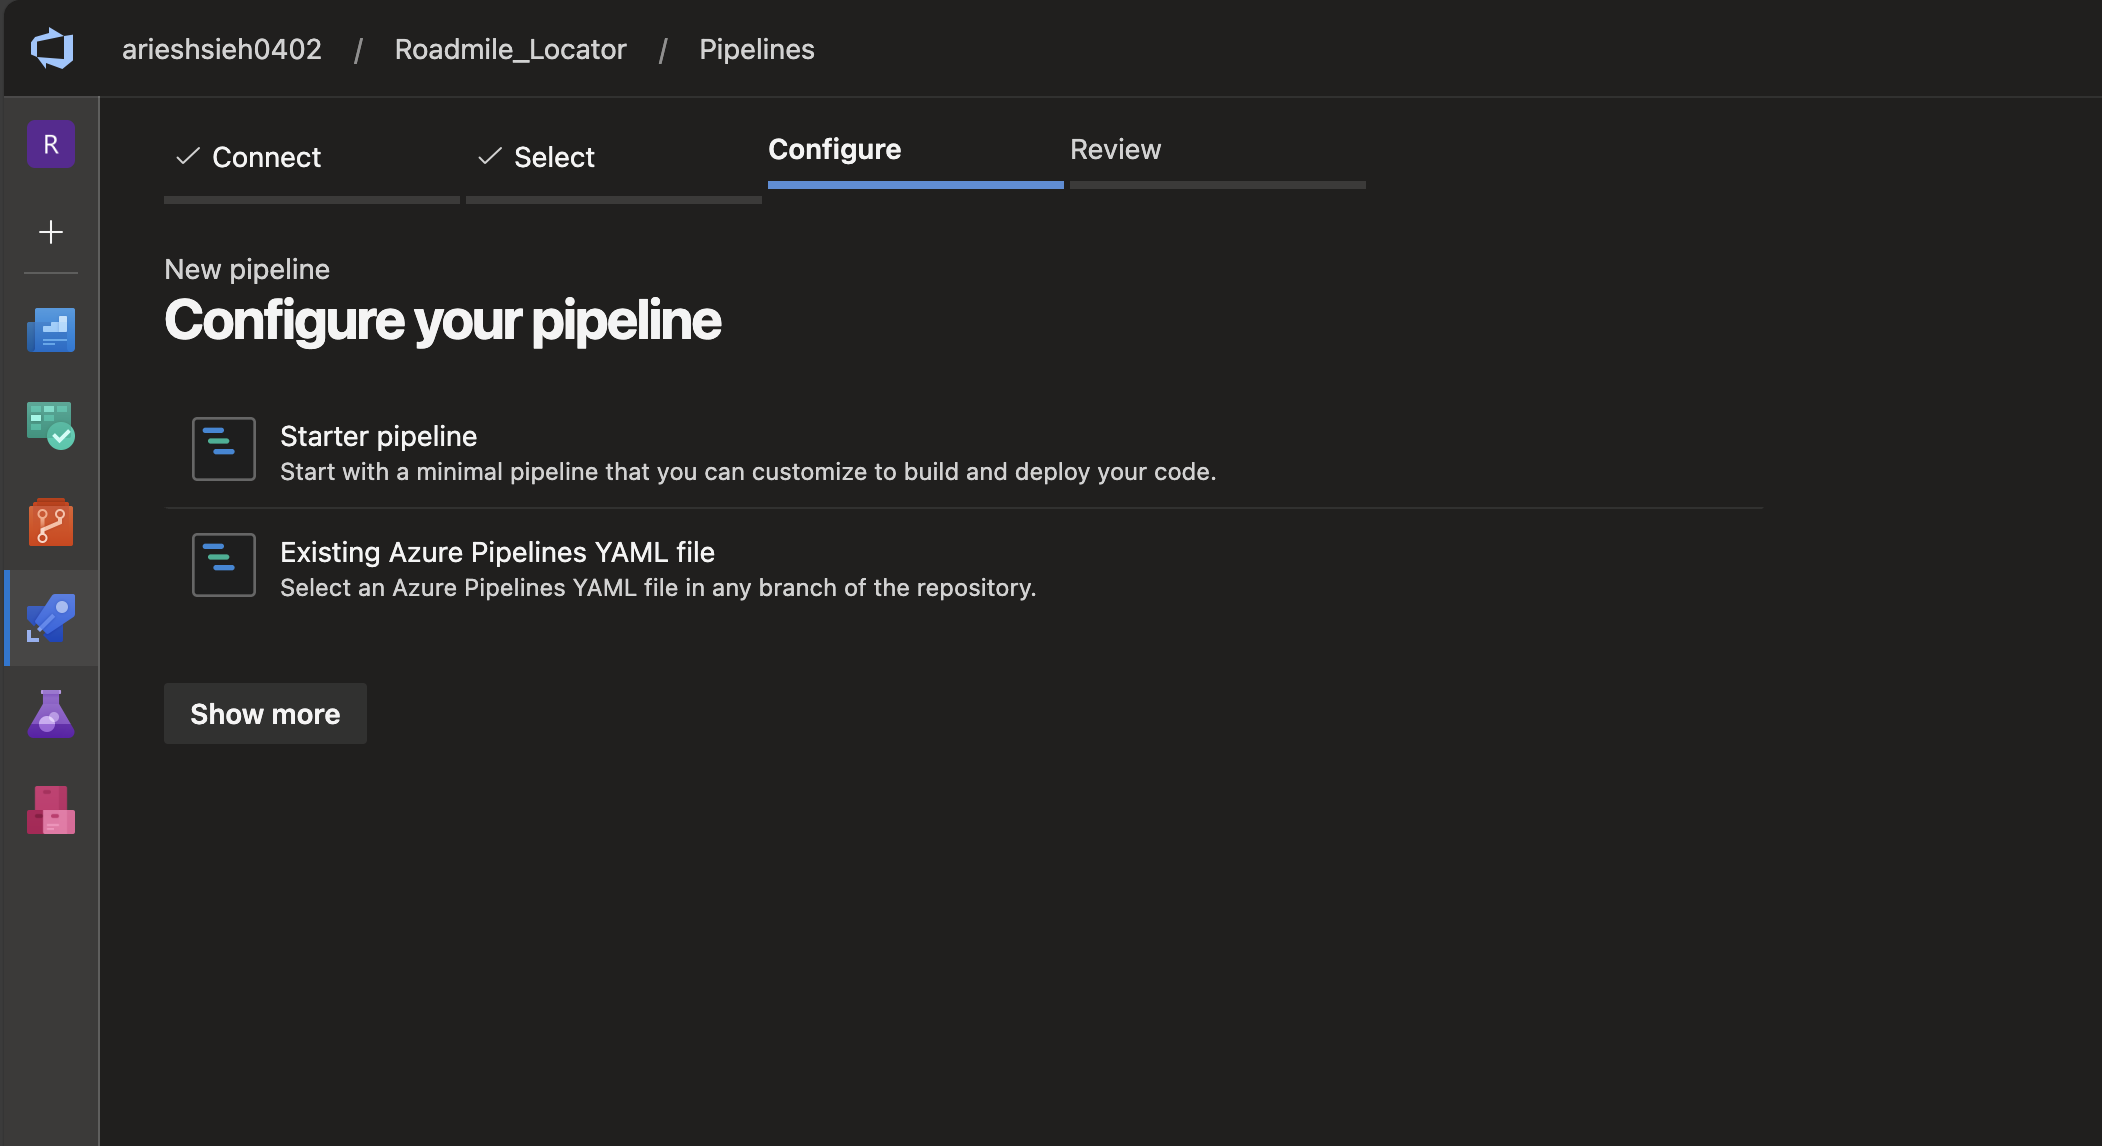
Task: Open Azure Boards sidebar icon
Action: pos(51,425)
